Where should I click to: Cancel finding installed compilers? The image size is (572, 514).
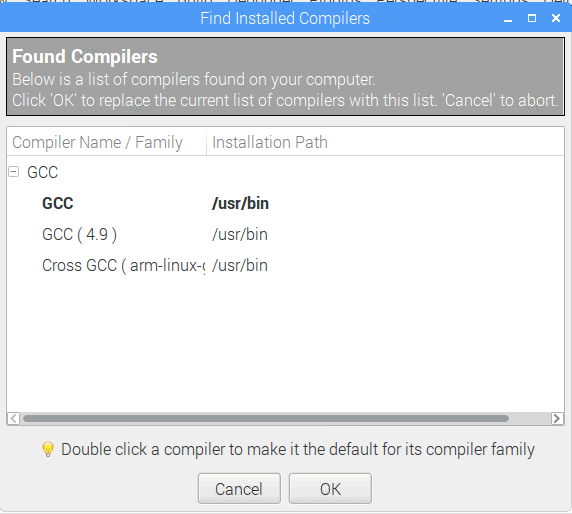[x=239, y=488]
